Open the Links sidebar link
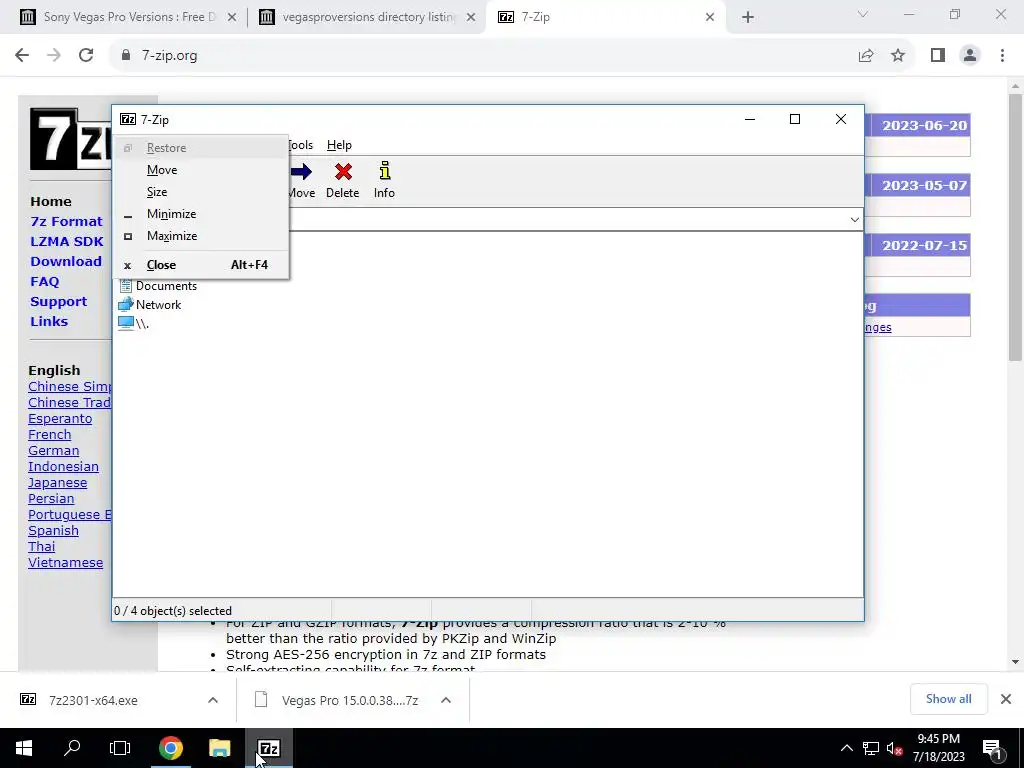 (x=49, y=322)
